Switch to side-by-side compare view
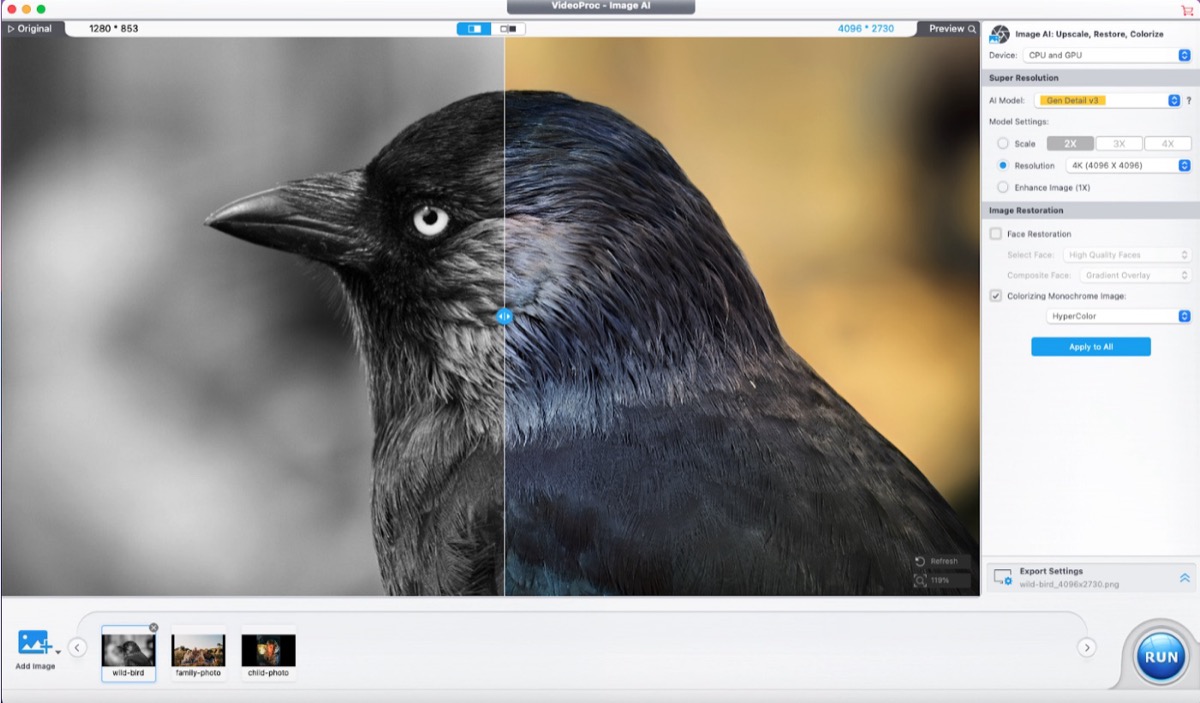Image resolution: width=1200 pixels, height=703 pixels. coord(508,29)
